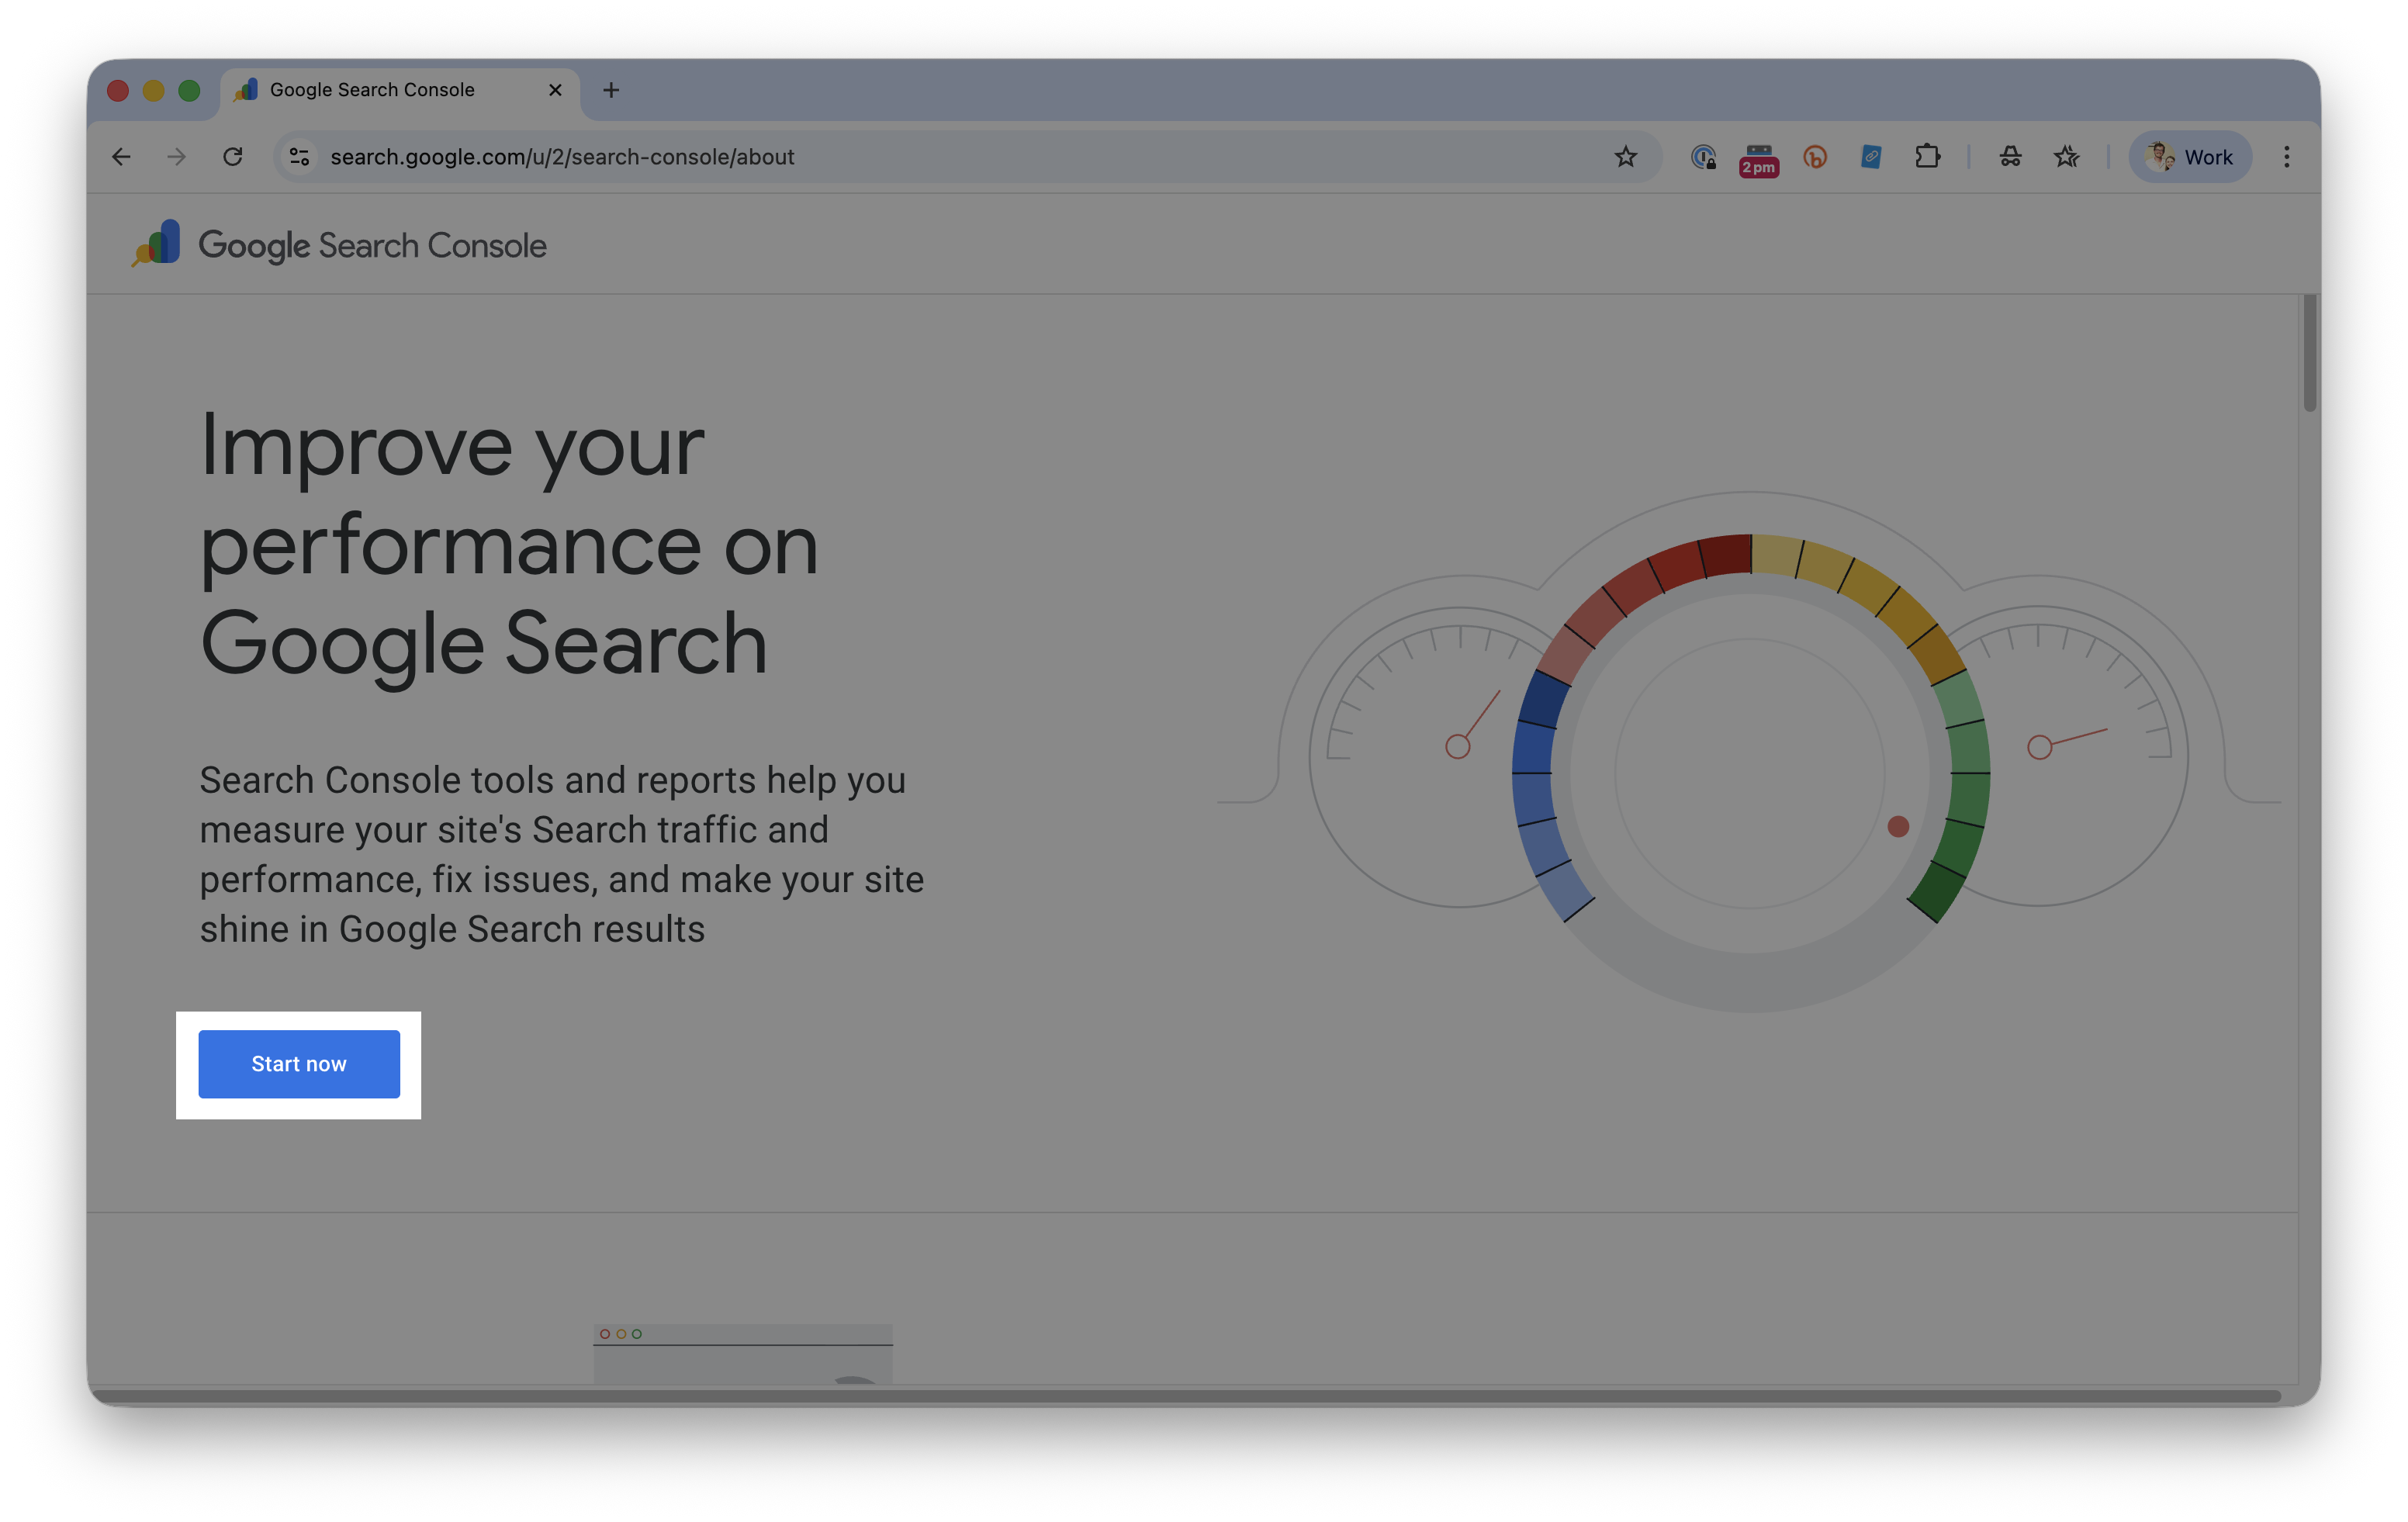Open a new tab with plus button
The width and height of the screenshot is (2408, 1522).
[x=611, y=90]
